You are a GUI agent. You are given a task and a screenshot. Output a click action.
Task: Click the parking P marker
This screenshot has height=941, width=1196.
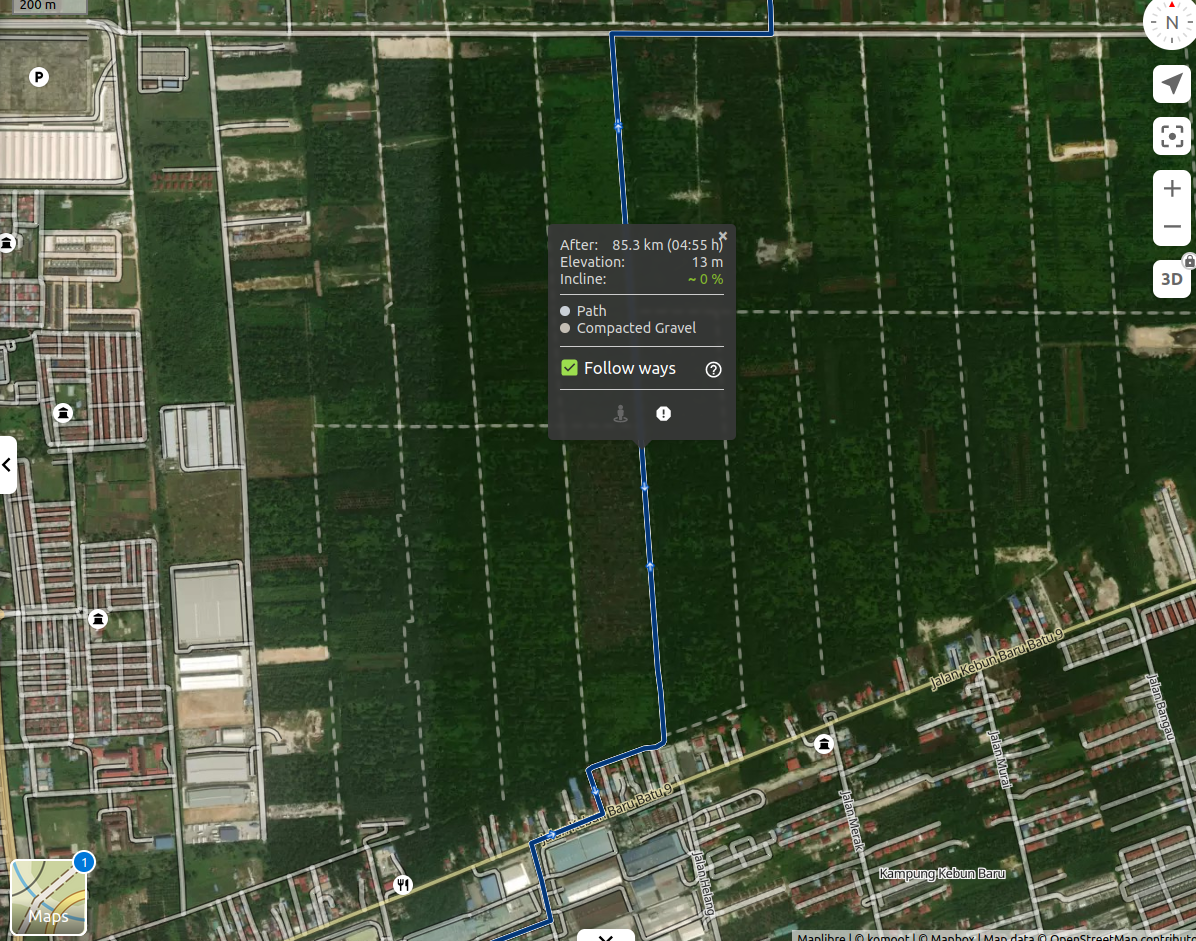[x=39, y=77]
